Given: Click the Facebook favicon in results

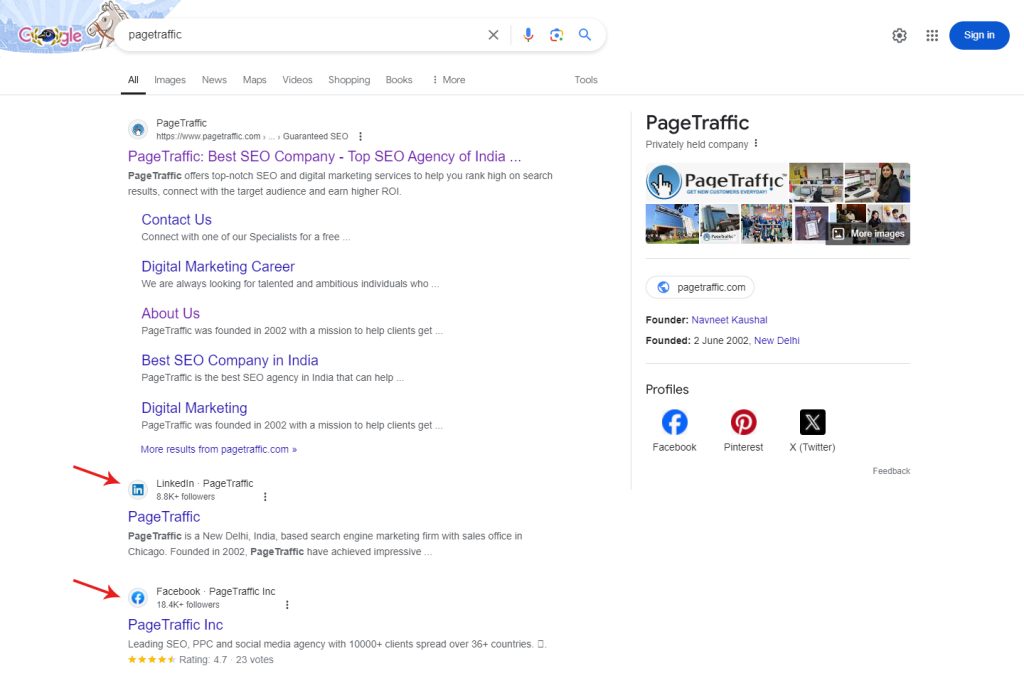Looking at the screenshot, I should click(x=138, y=597).
